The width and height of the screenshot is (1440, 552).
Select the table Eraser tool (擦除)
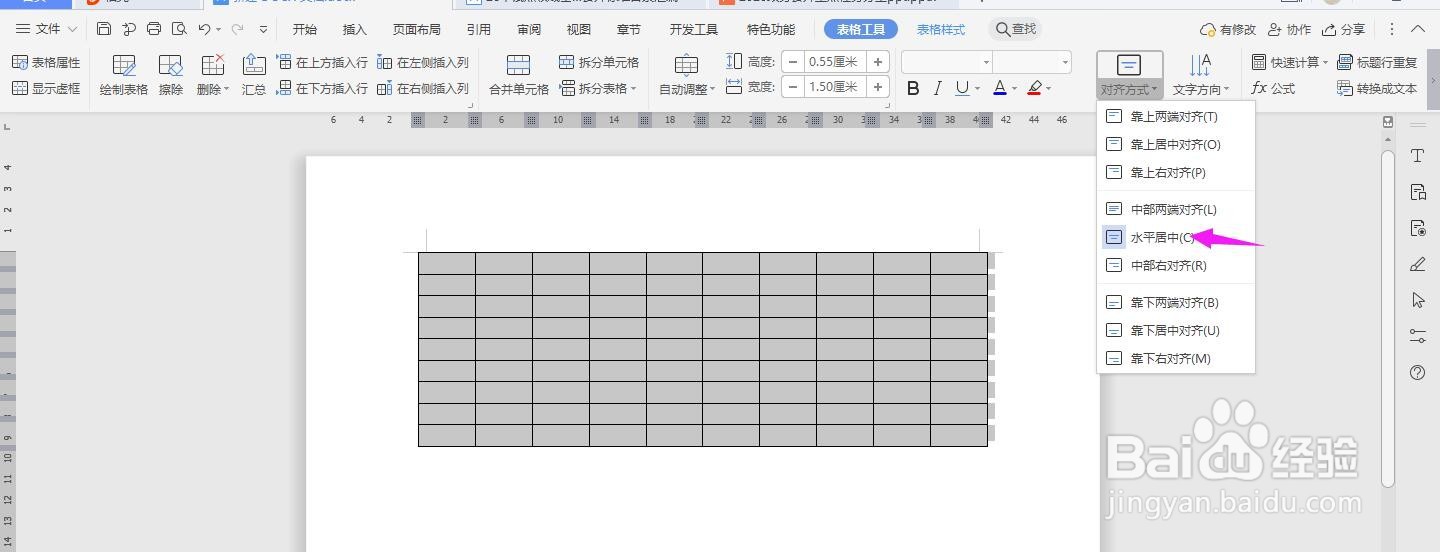171,75
